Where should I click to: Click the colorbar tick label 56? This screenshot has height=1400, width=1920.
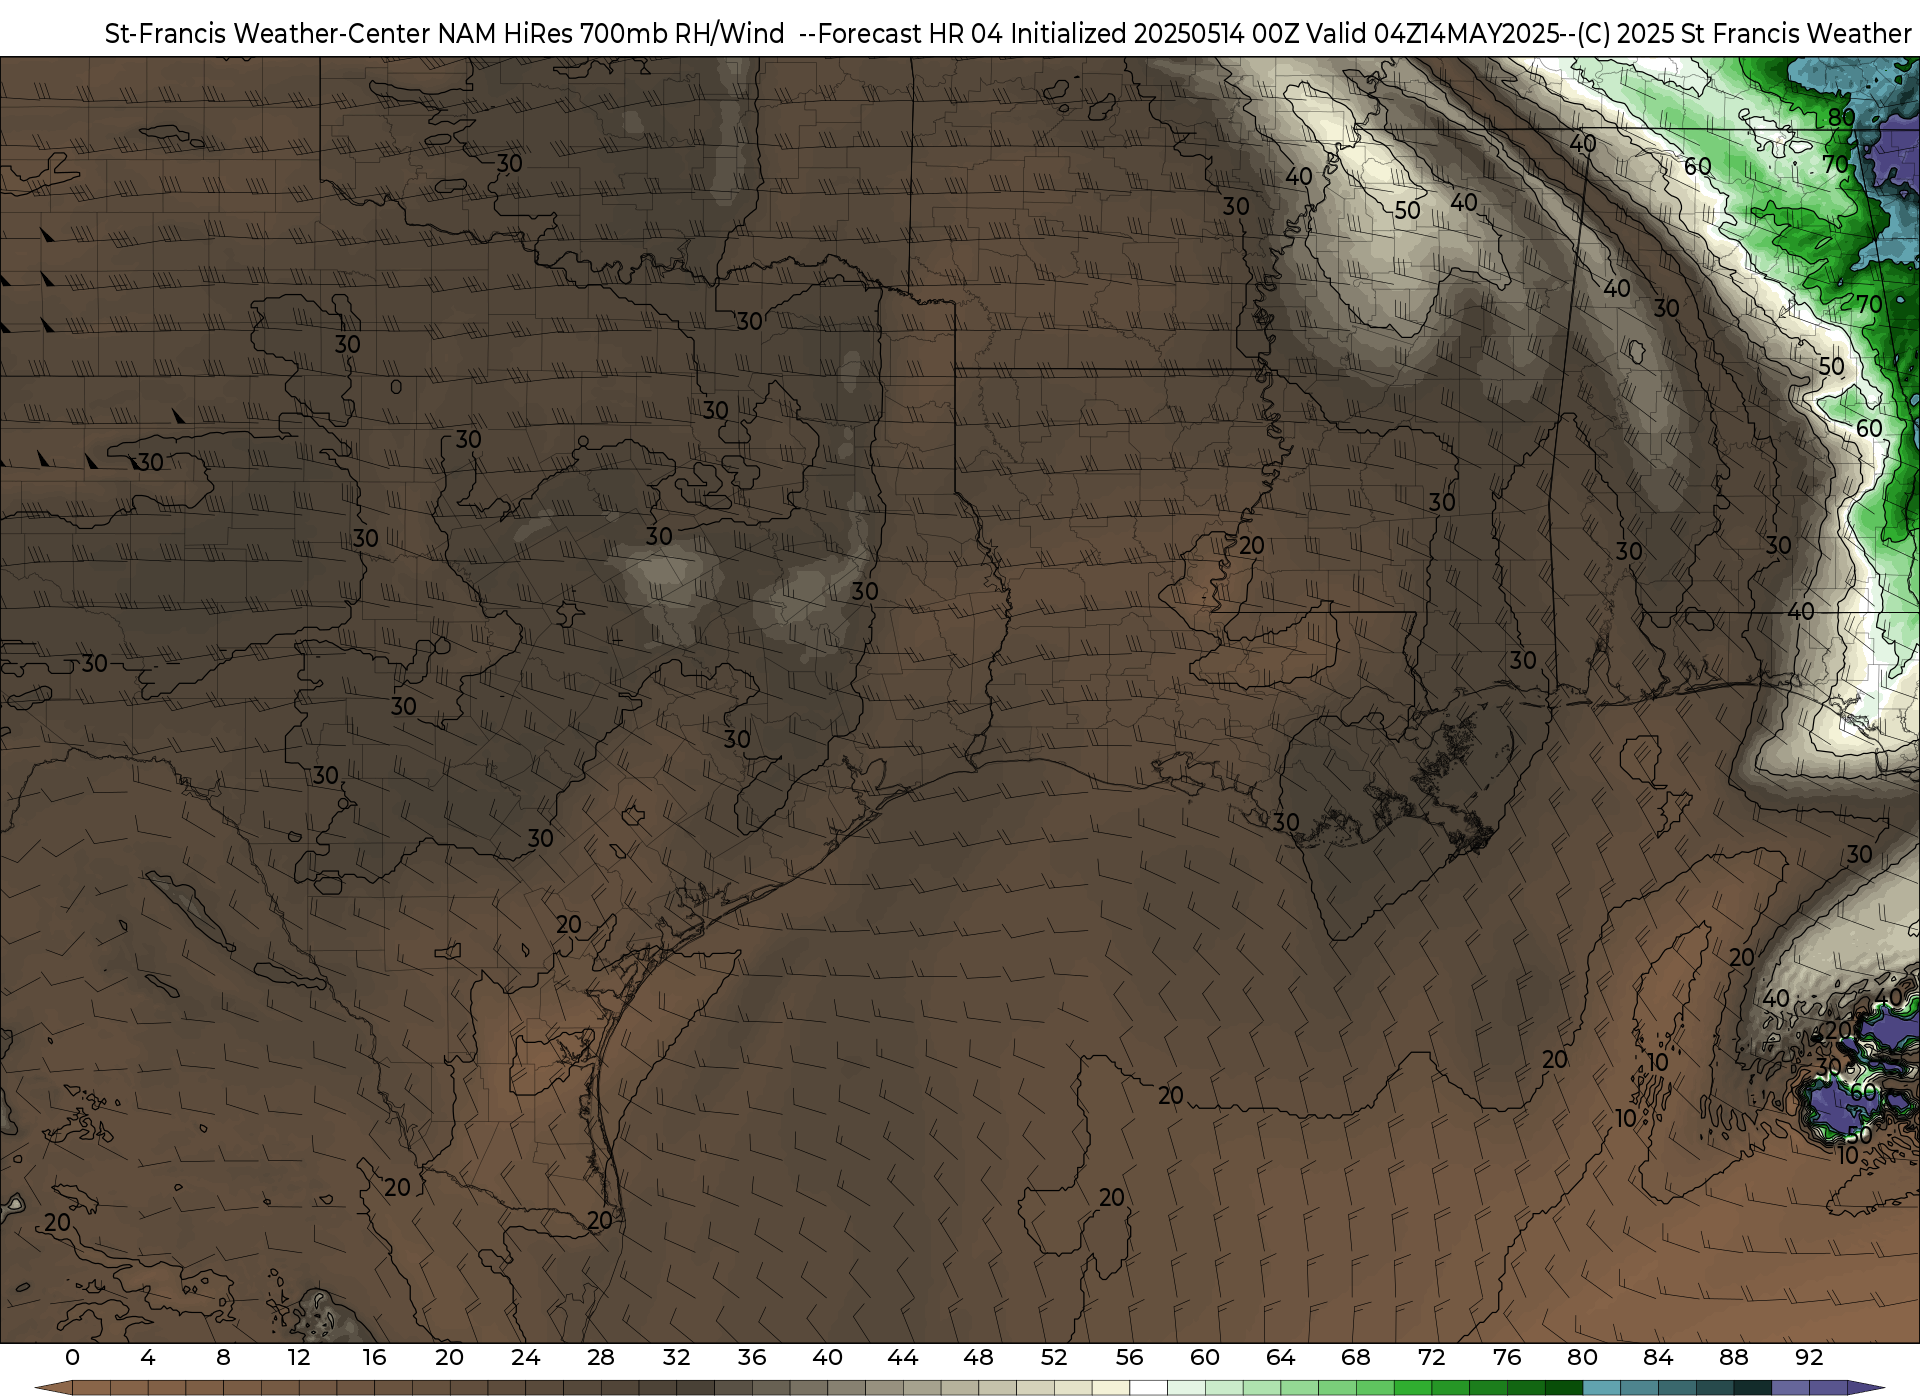(x=1129, y=1357)
